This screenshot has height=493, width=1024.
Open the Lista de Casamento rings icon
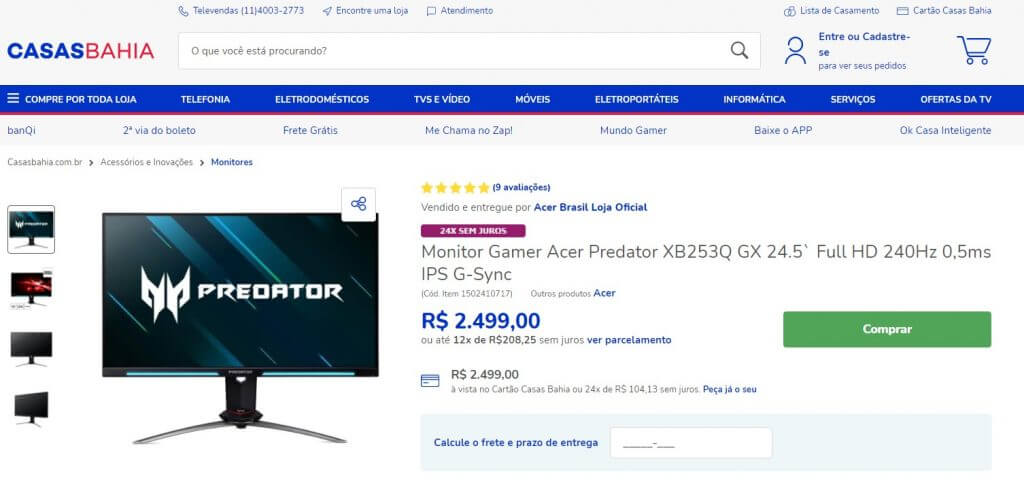tap(790, 11)
